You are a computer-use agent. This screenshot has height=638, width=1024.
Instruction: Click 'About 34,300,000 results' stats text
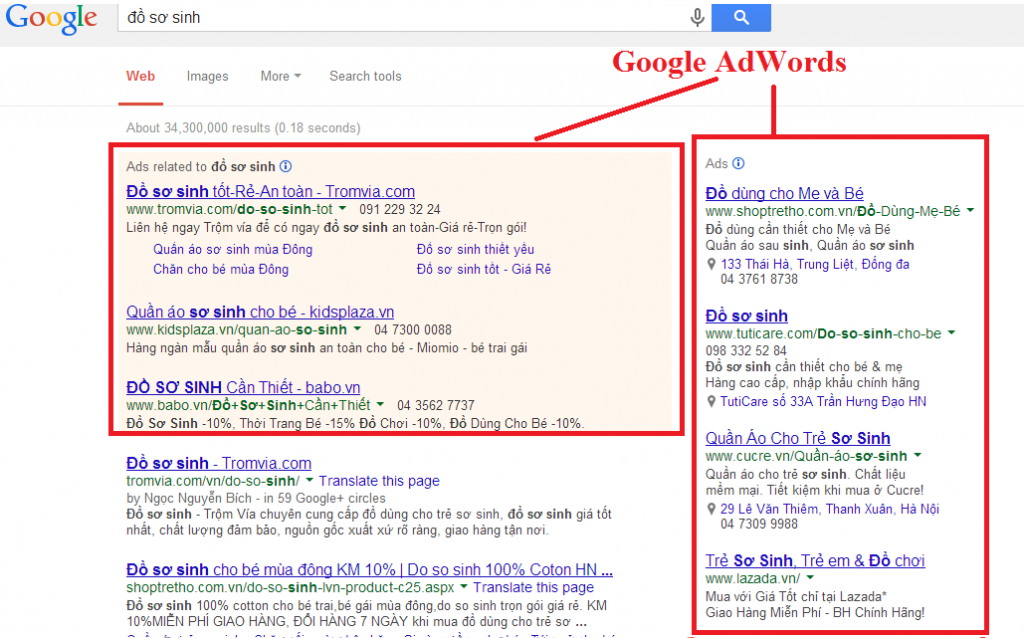tap(243, 128)
